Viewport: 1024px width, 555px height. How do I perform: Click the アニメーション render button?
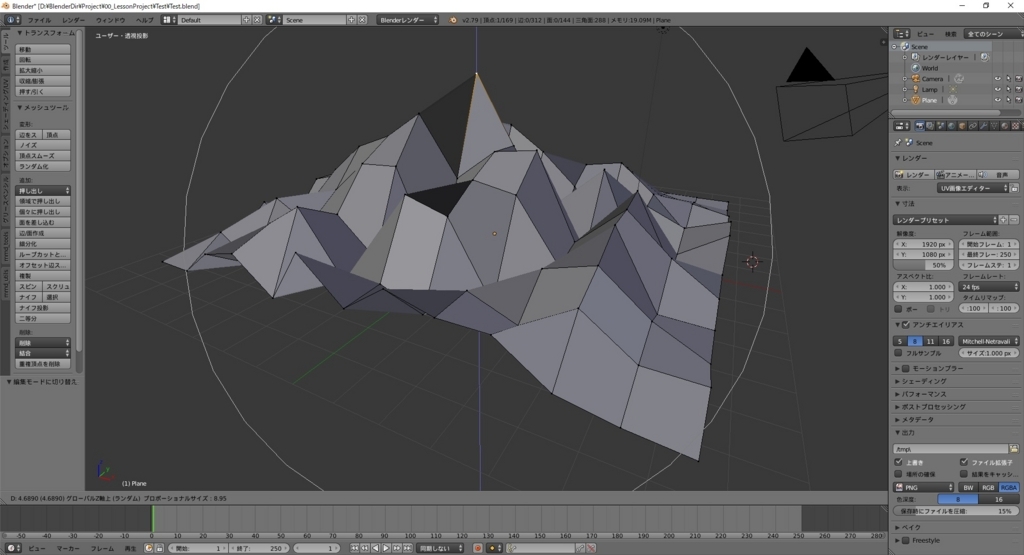pos(955,175)
